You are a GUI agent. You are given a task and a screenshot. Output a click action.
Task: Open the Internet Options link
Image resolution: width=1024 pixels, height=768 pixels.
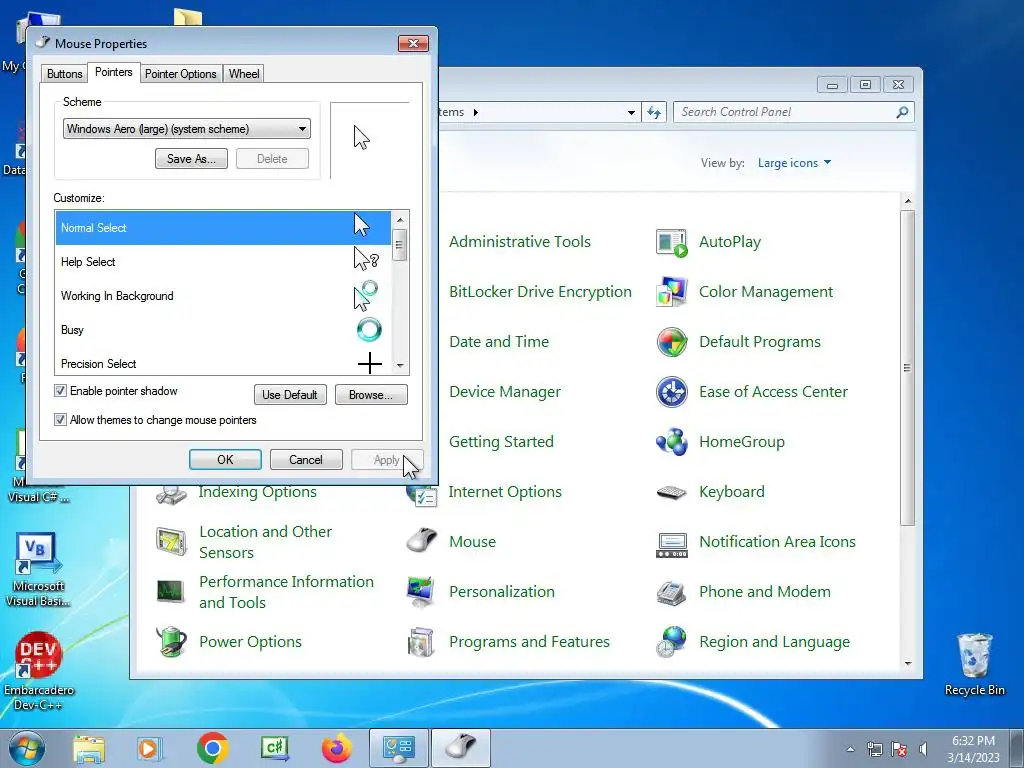pyautogui.click(x=505, y=492)
